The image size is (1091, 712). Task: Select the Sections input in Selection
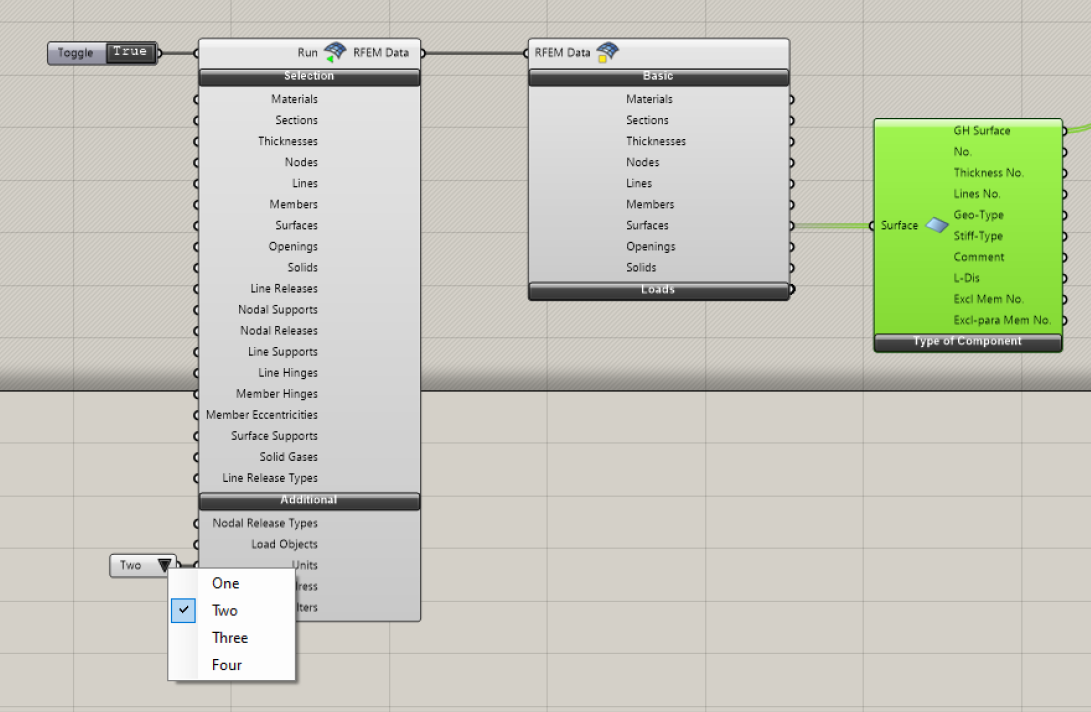[x=296, y=120]
